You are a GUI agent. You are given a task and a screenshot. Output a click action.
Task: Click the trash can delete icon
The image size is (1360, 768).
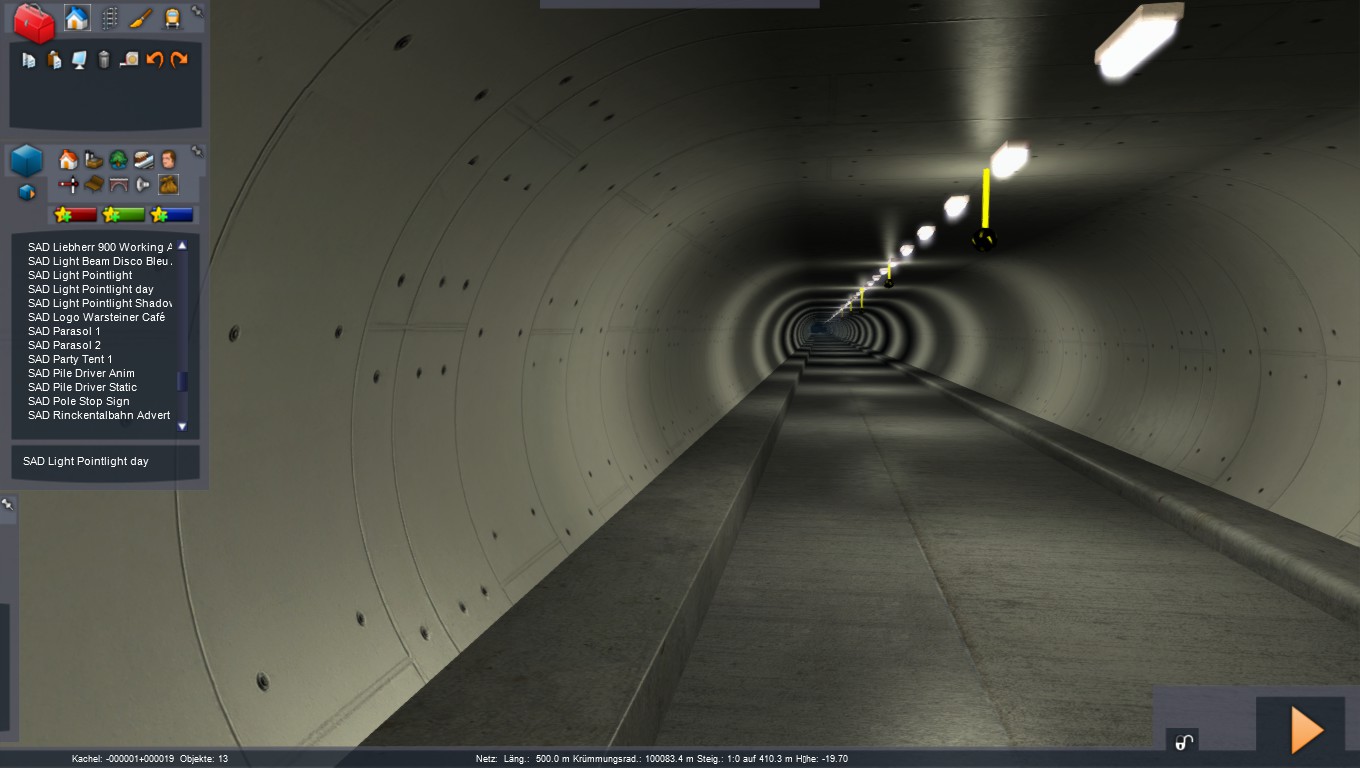click(104, 60)
